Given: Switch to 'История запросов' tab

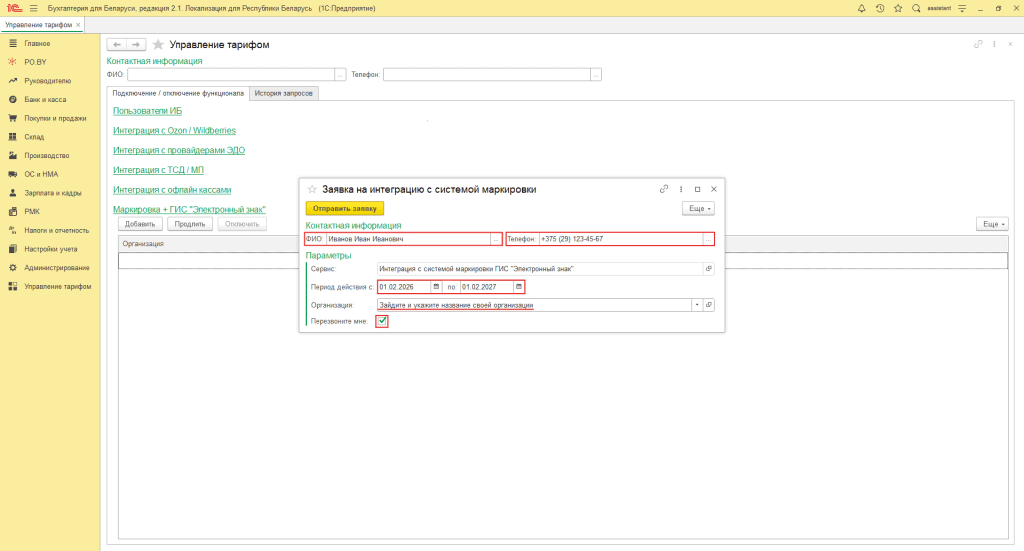Looking at the screenshot, I should [284, 93].
